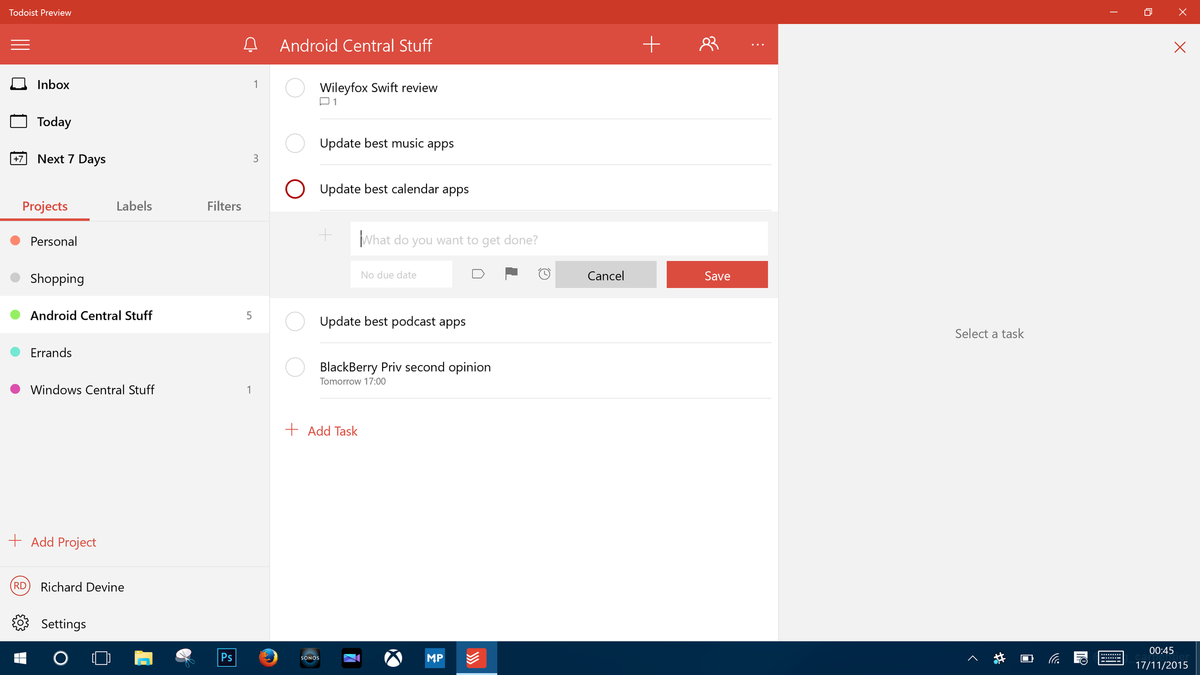Image resolution: width=1200 pixels, height=675 pixels.
Task: Open the more options ellipsis
Action: click(x=758, y=45)
